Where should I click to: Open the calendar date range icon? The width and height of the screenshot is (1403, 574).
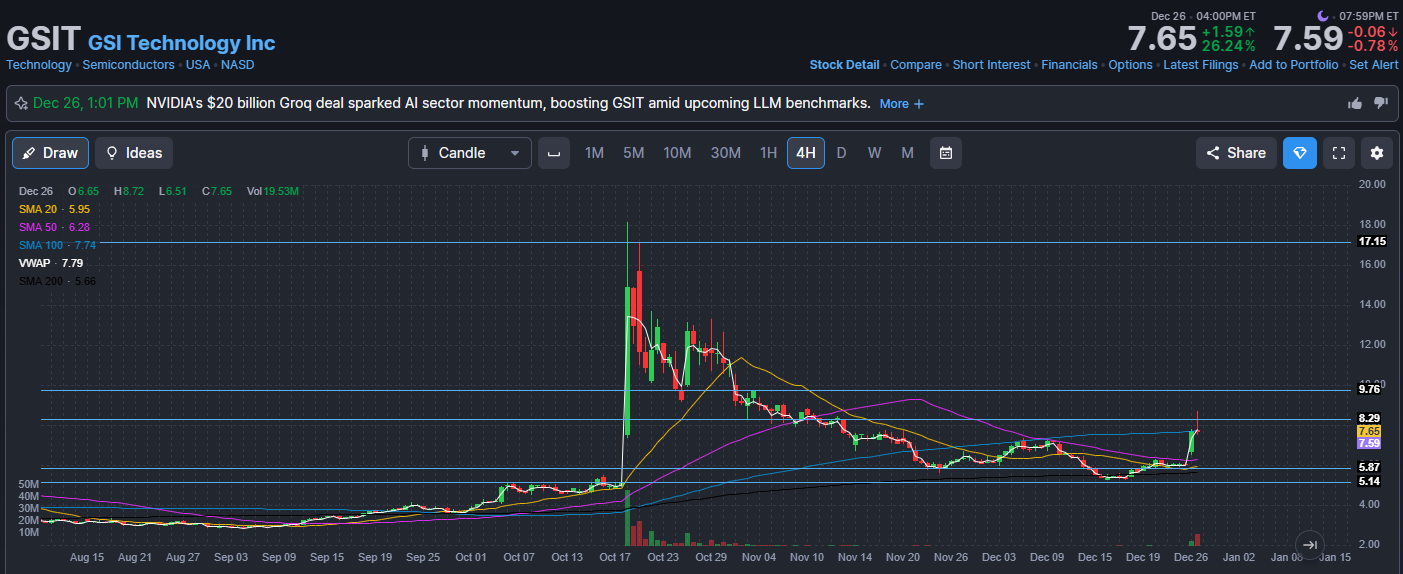(x=946, y=153)
